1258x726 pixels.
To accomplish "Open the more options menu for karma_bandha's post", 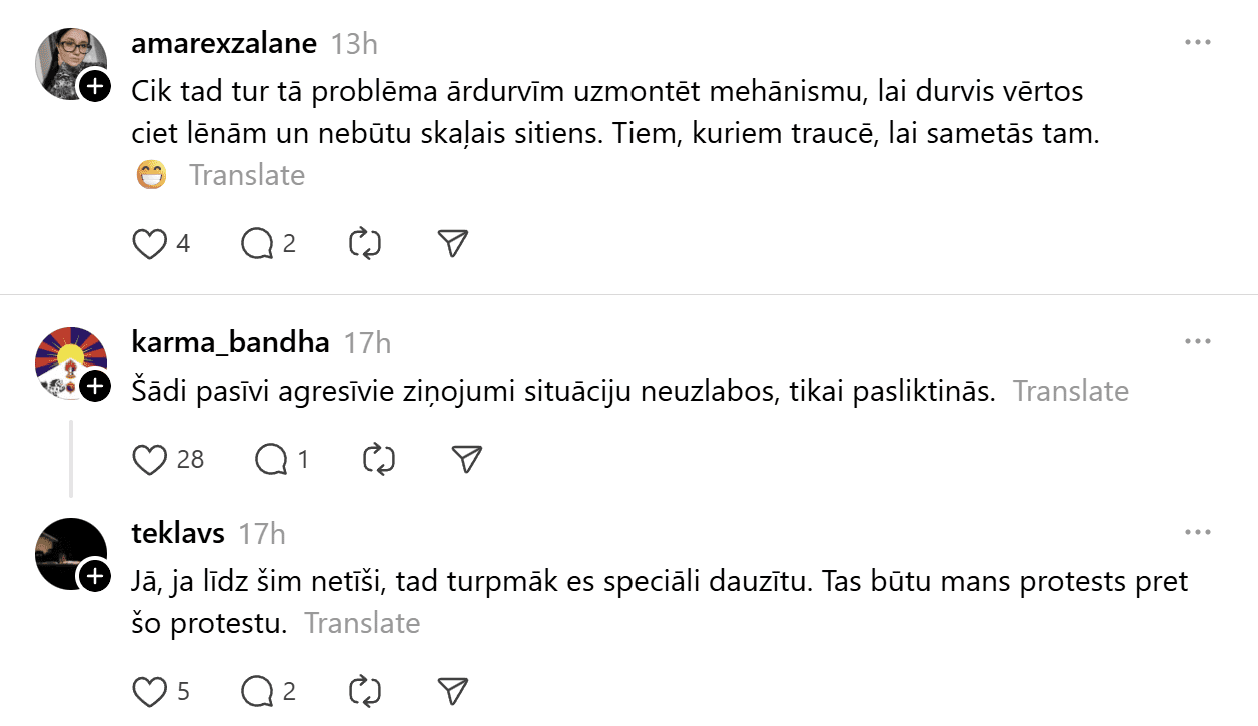I will click(x=1198, y=342).
